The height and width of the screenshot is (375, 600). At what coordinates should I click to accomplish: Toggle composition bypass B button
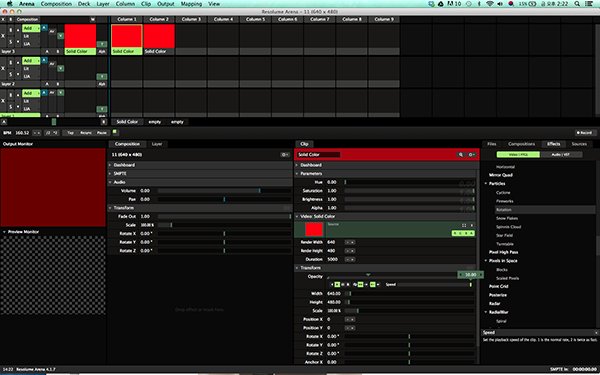tap(11, 19)
